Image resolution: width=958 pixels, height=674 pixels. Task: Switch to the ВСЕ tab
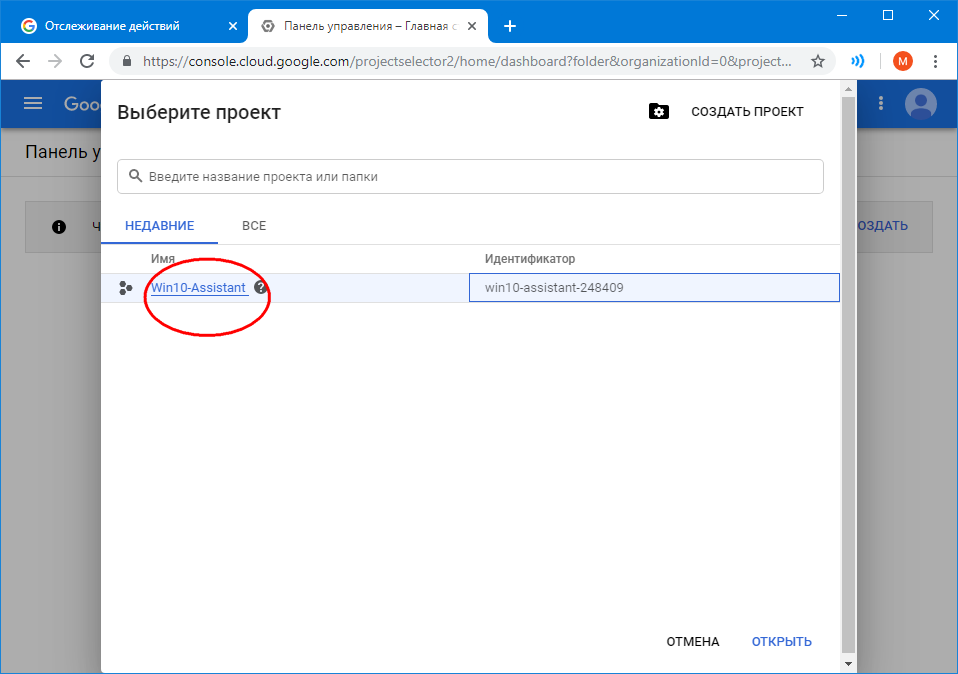[x=254, y=226]
